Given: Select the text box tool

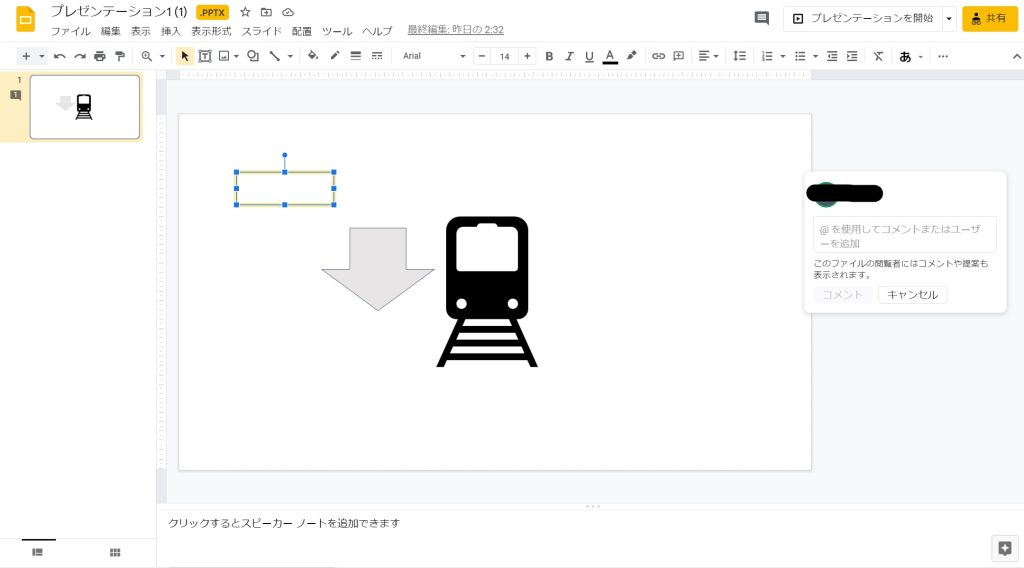Looking at the screenshot, I should 205,56.
